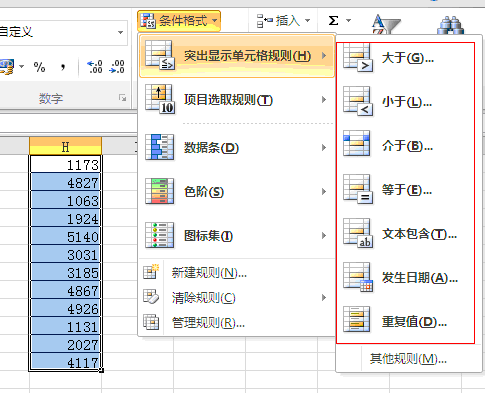The height and width of the screenshot is (393, 485).
Task: Click the increase decimal button
Action: pos(94,67)
